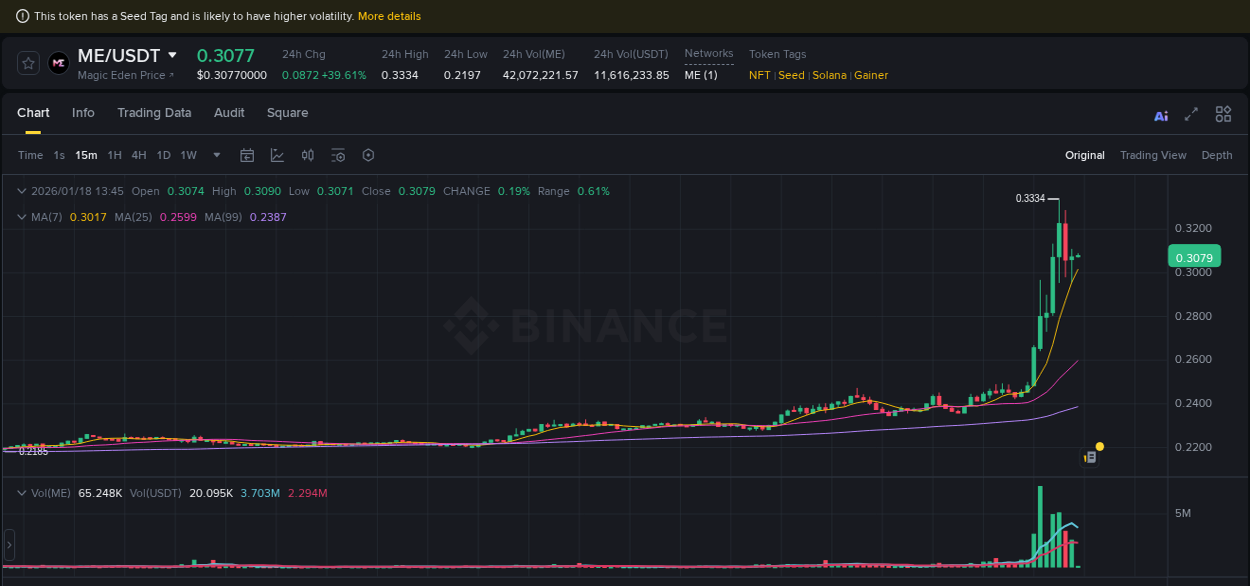Collapse the volume indicator panel
The image size is (1250, 586).
click(21, 492)
